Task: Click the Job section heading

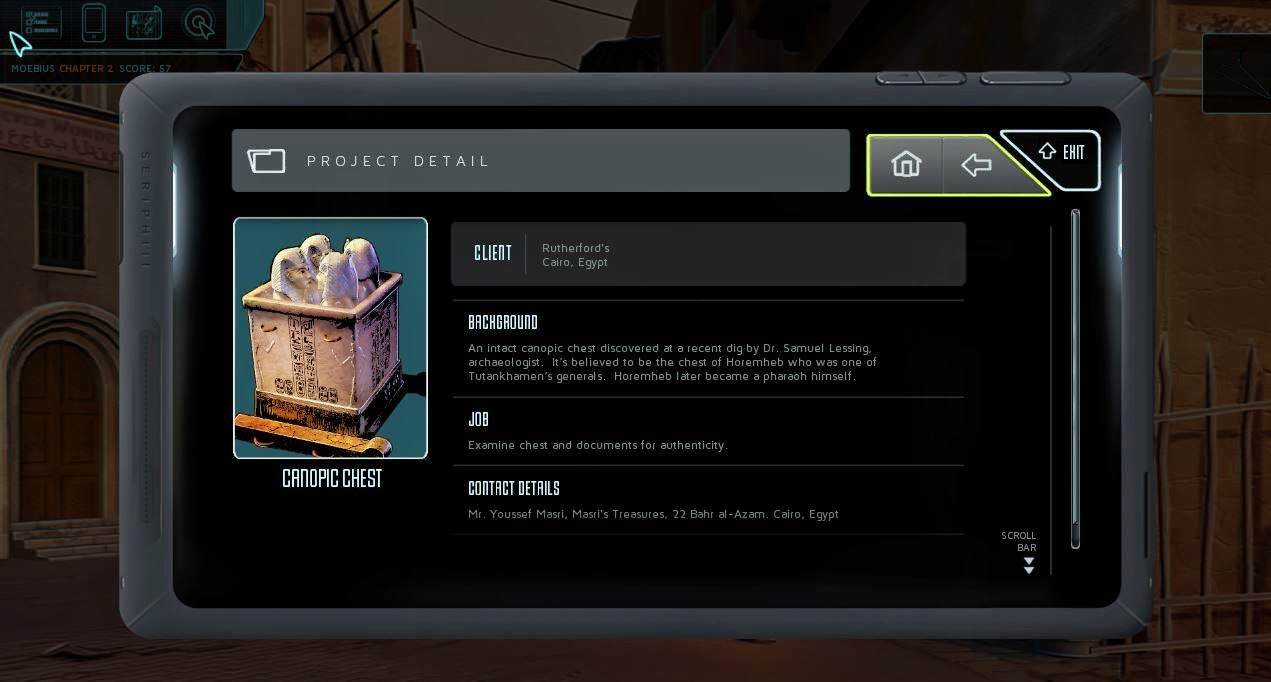Action: pos(478,419)
